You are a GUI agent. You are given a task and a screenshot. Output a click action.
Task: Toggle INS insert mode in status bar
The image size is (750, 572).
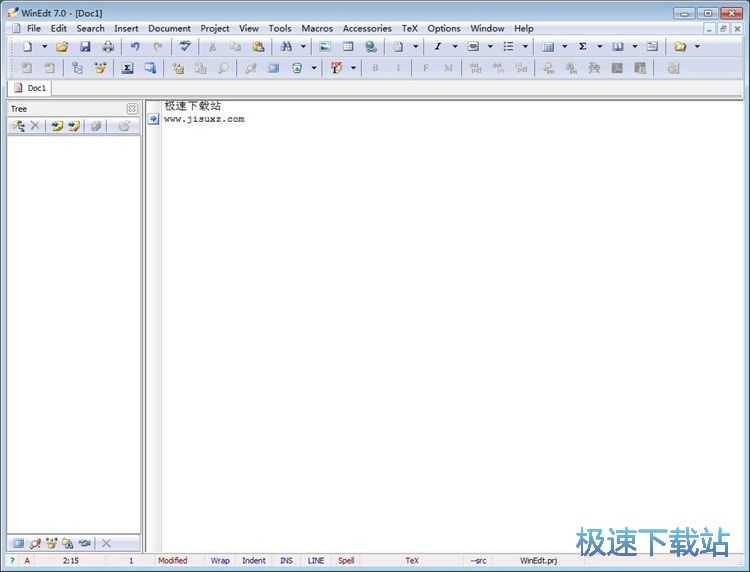coord(287,561)
